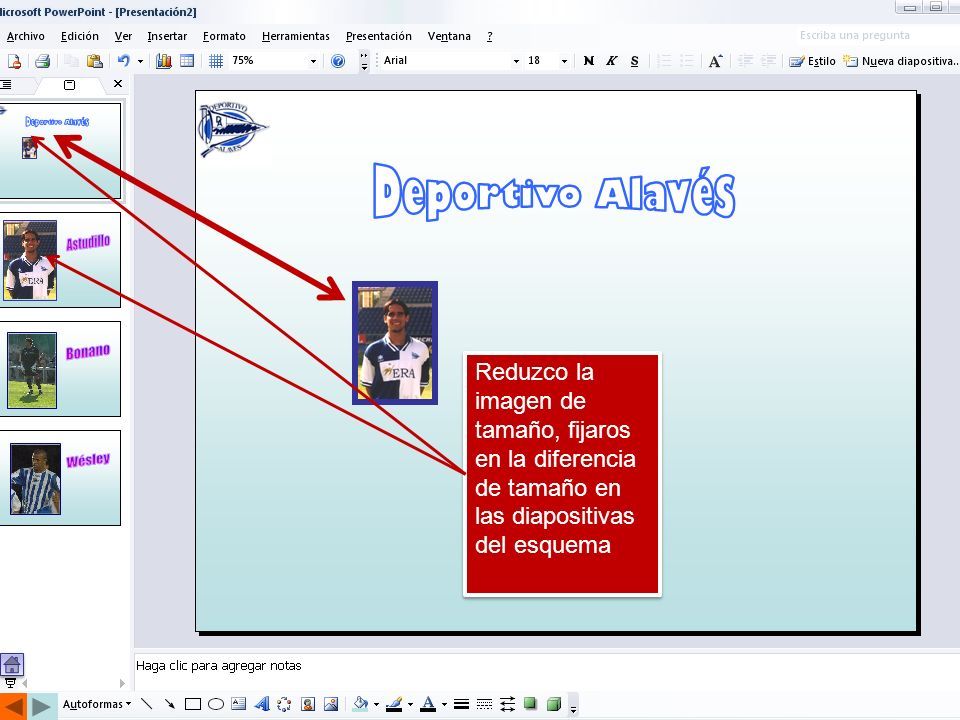Open the font size 18 dropdown
Screen dimensions: 960x720
tap(564, 61)
